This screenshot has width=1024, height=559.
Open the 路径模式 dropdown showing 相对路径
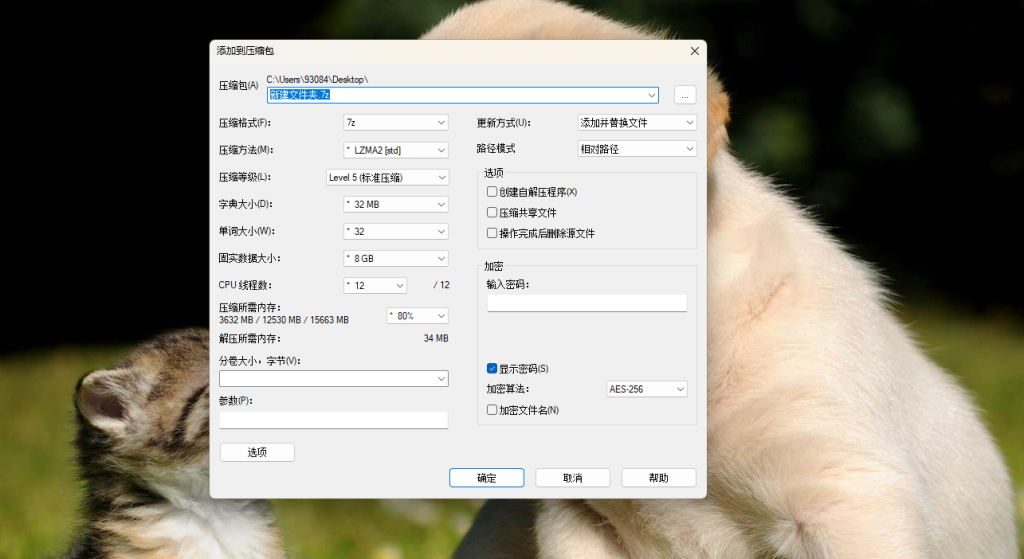tap(637, 149)
